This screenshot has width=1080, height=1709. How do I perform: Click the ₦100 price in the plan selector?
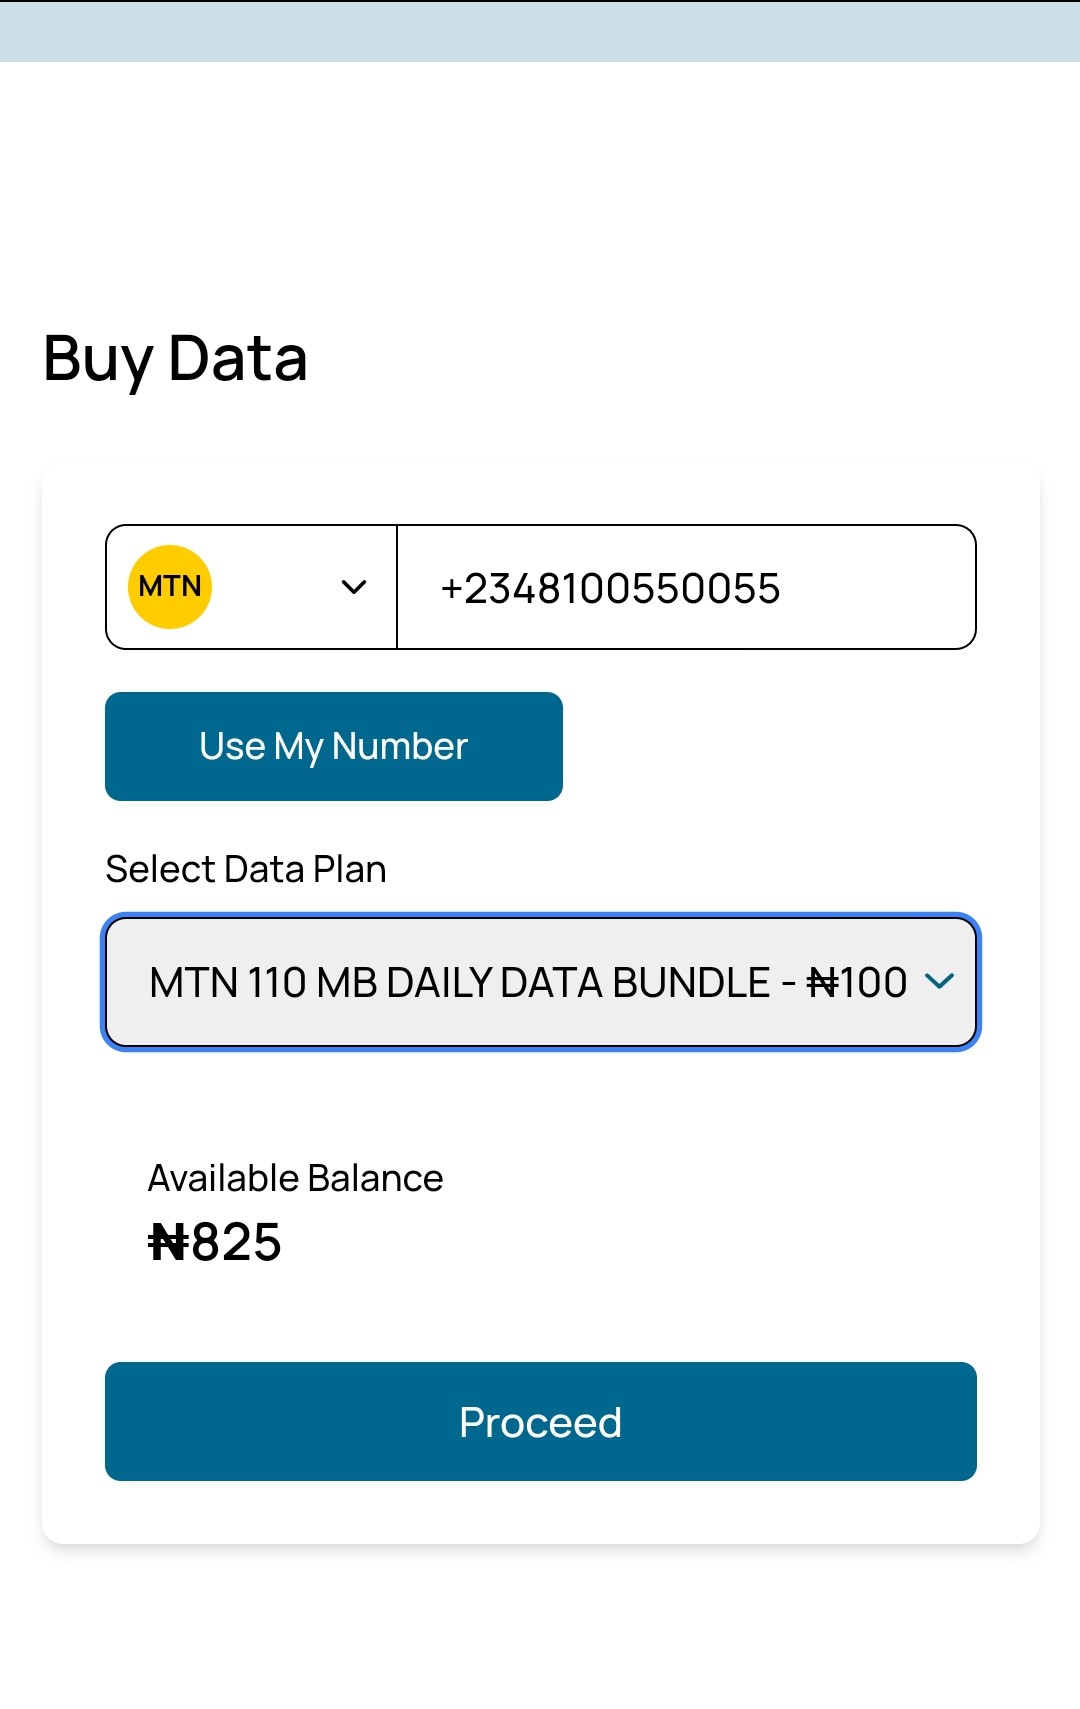pos(857,983)
